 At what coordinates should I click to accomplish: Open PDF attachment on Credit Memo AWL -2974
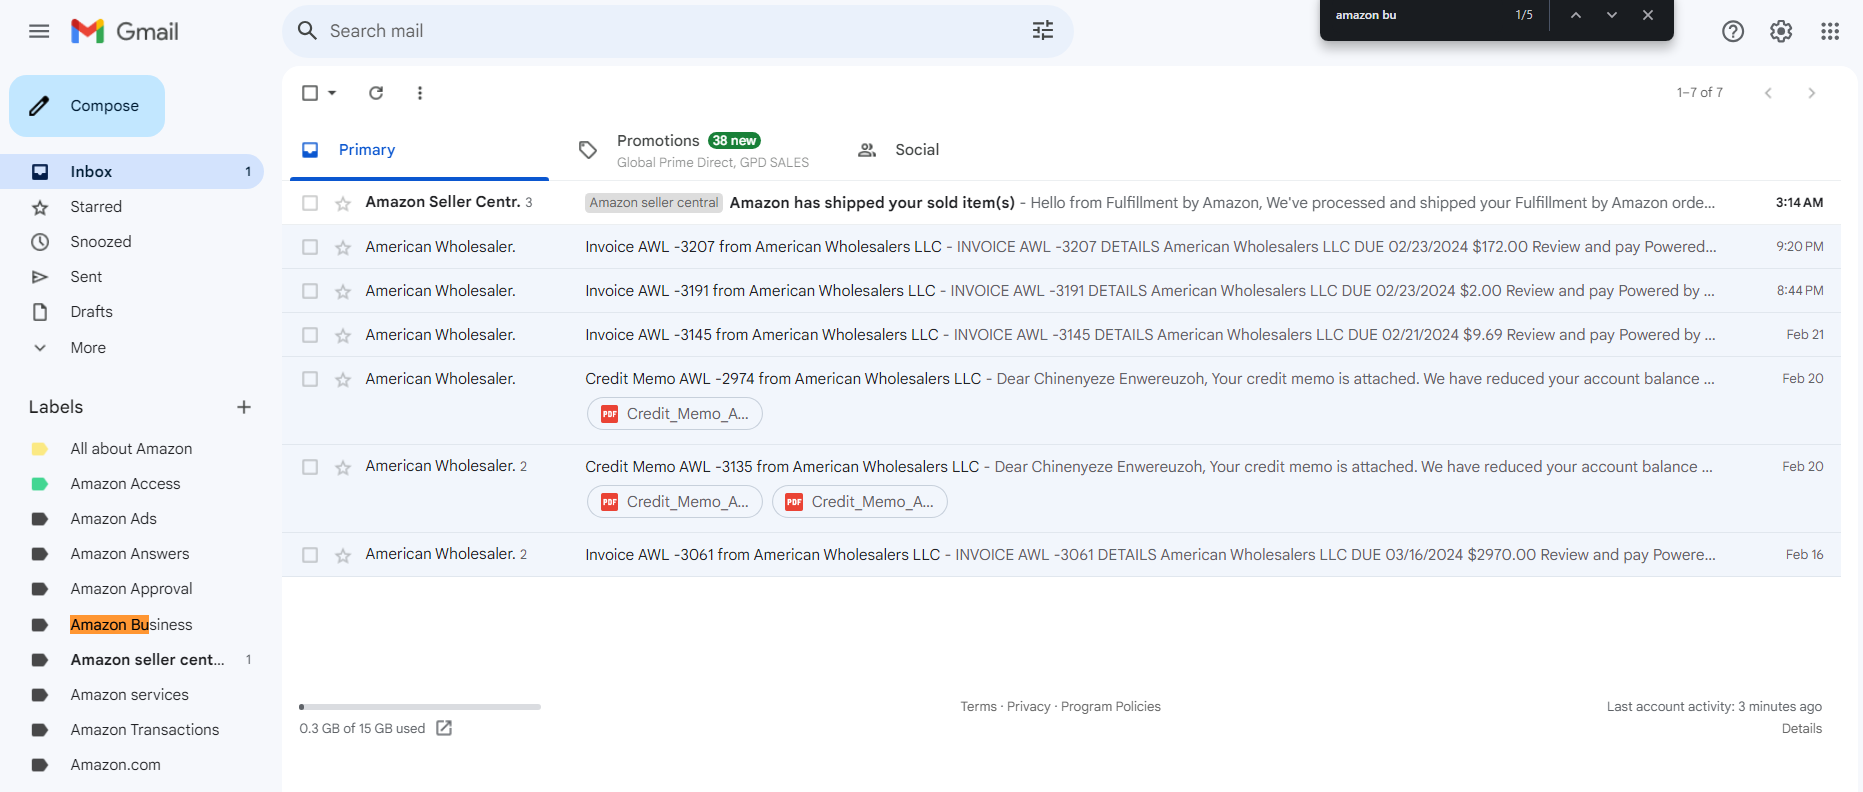(675, 414)
